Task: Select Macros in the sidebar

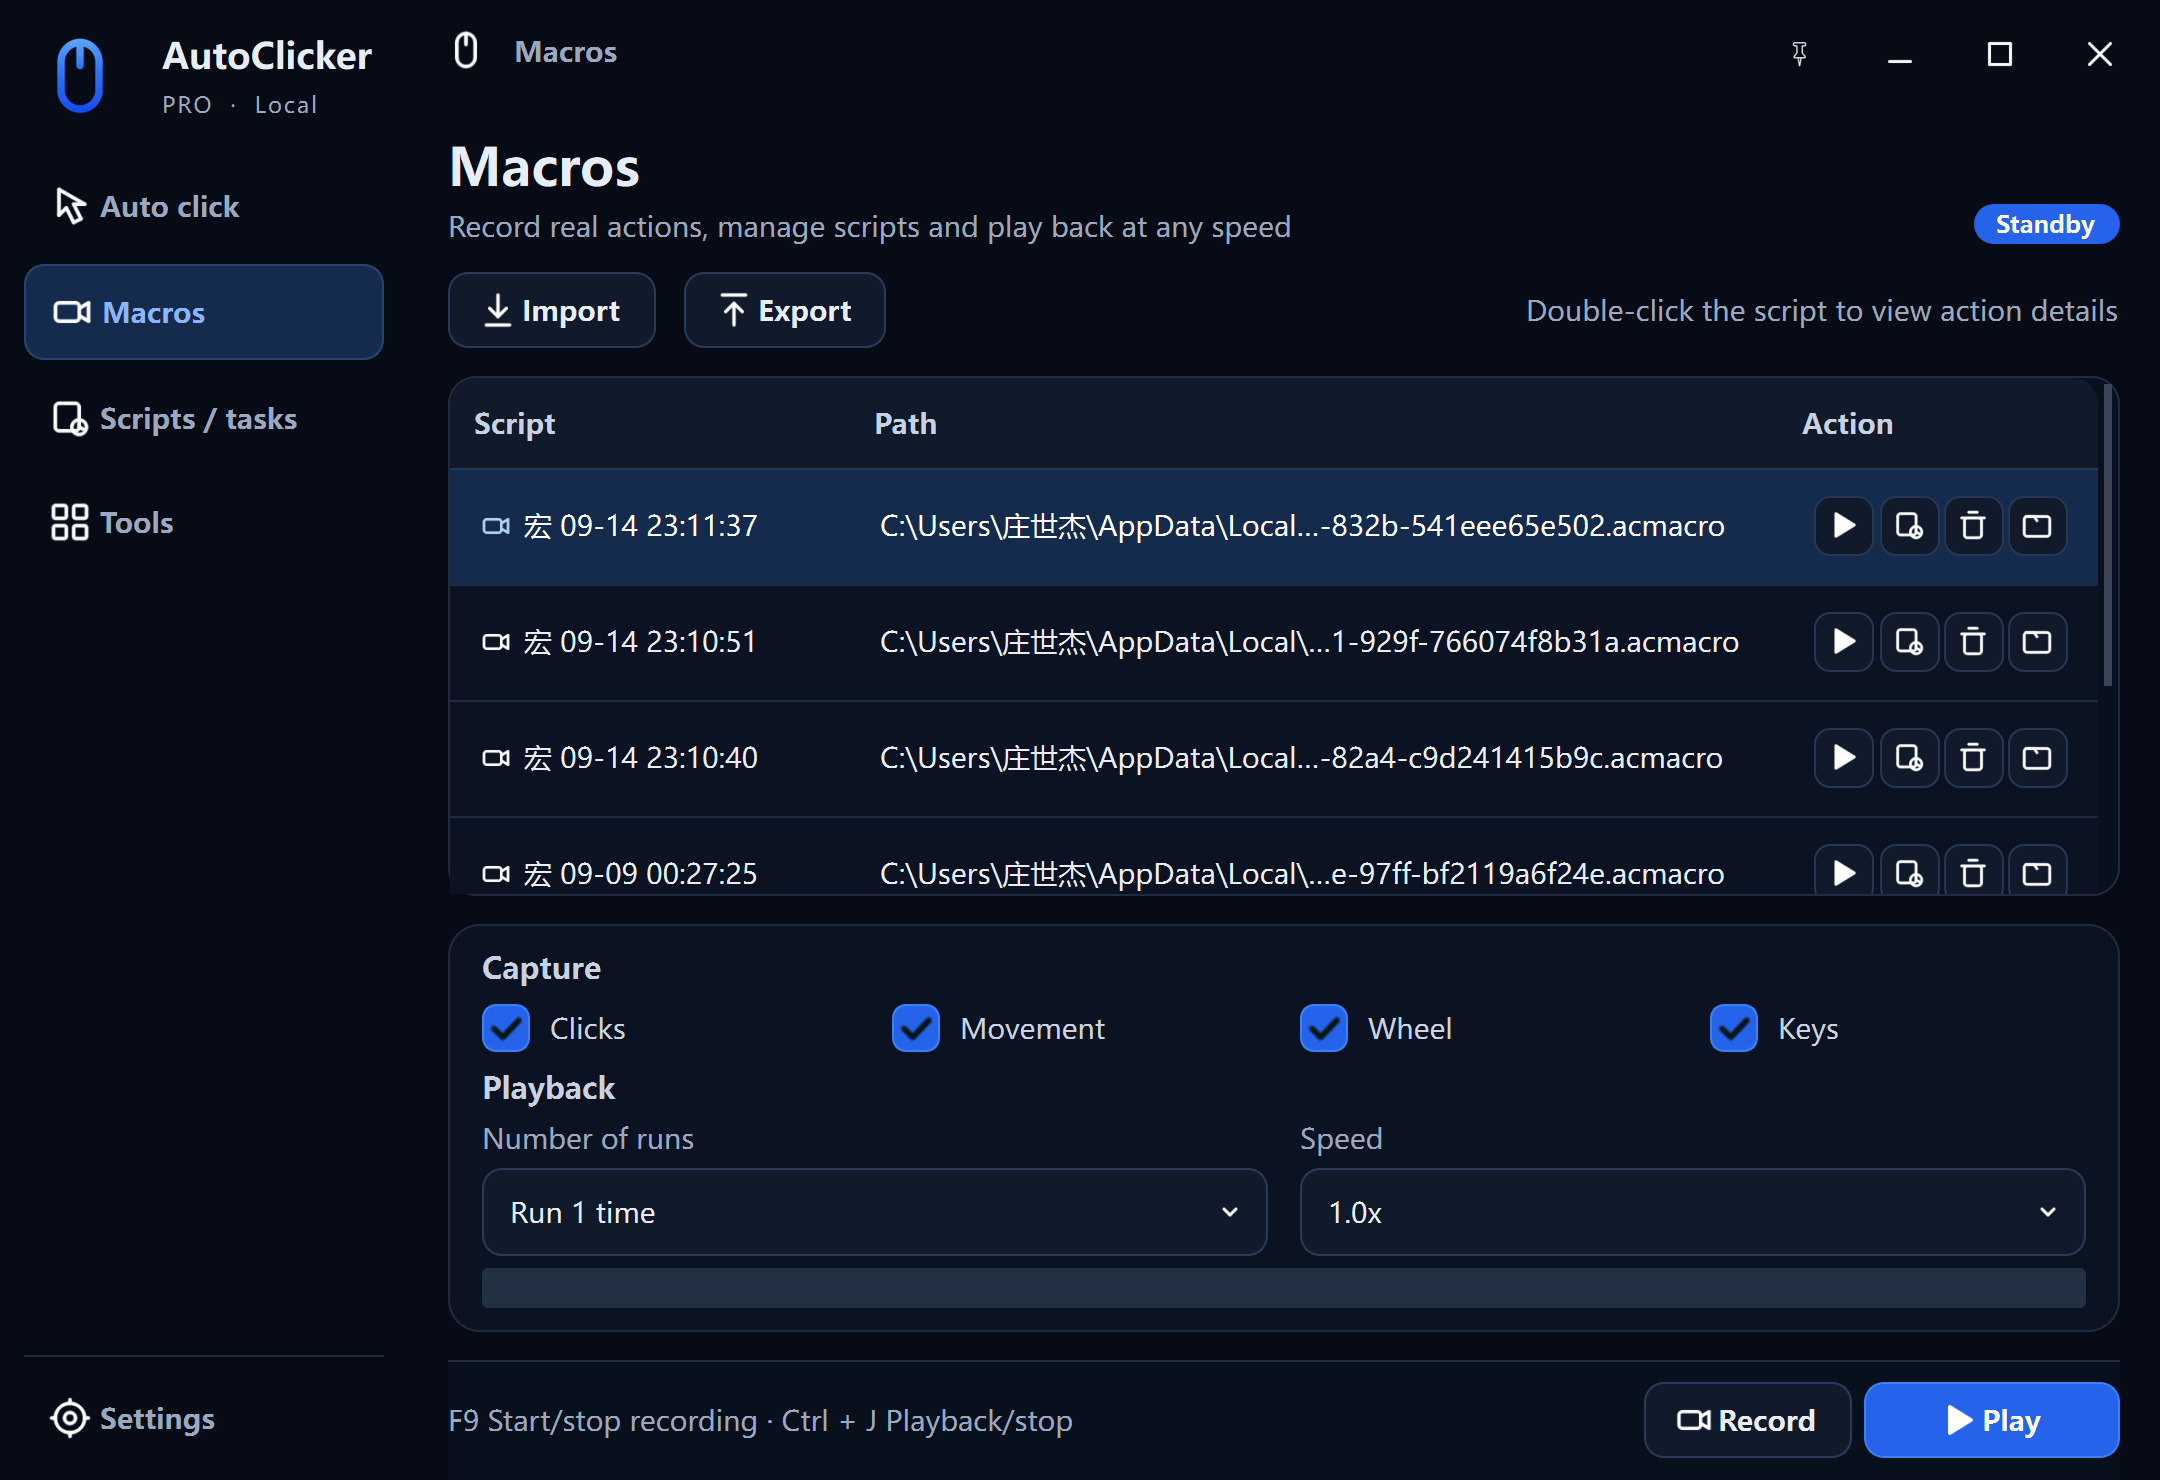Action: (204, 312)
